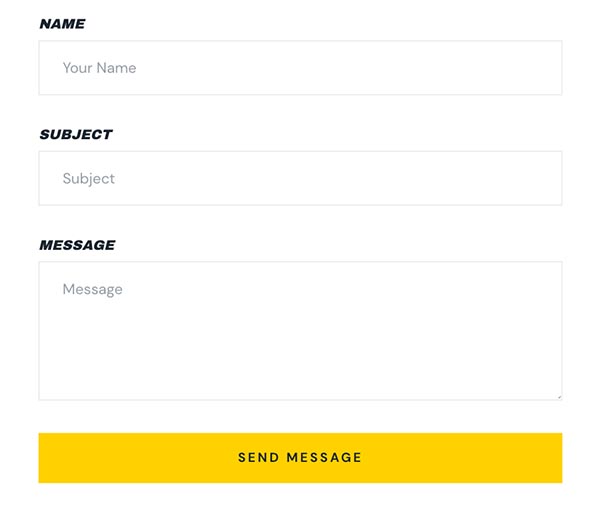
Task: Click the SUBJECT field label
Action: pyautogui.click(x=76, y=134)
